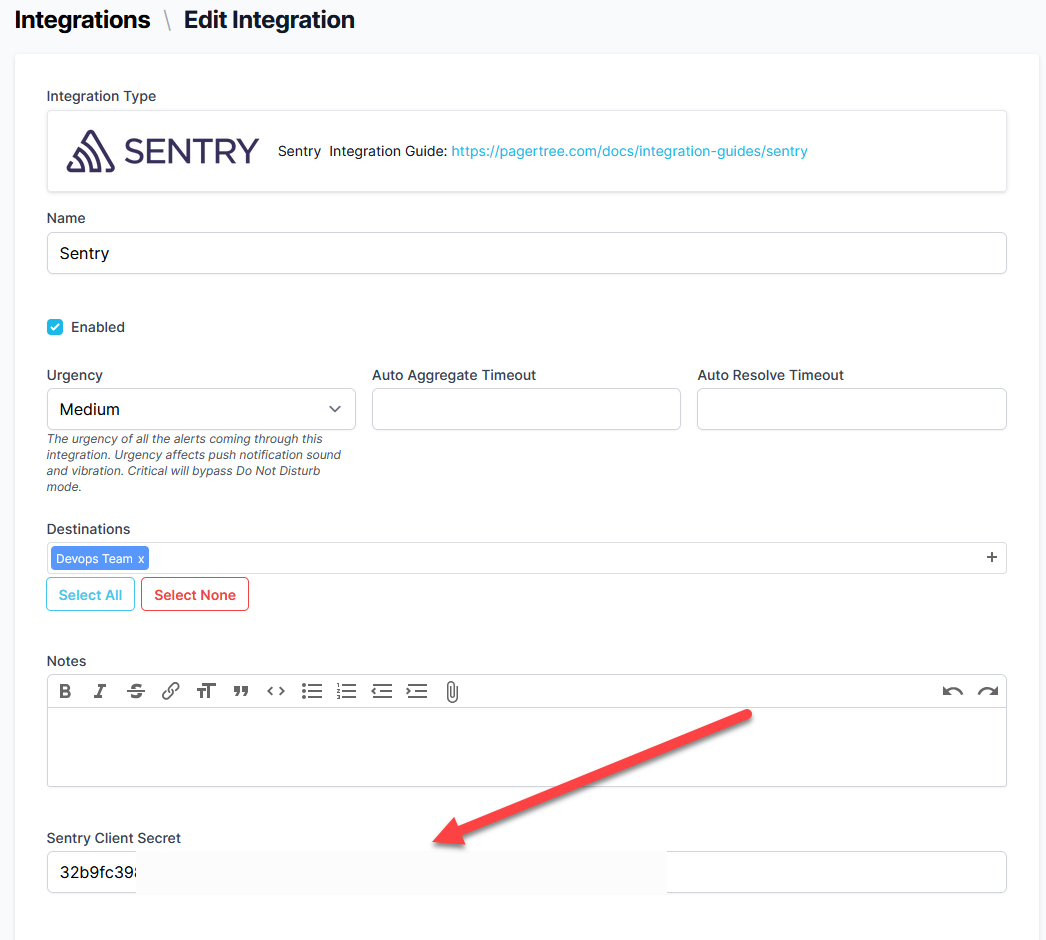Image resolution: width=1046 pixels, height=940 pixels.
Task: Undo last edit in Notes editor
Action: pos(952,691)
